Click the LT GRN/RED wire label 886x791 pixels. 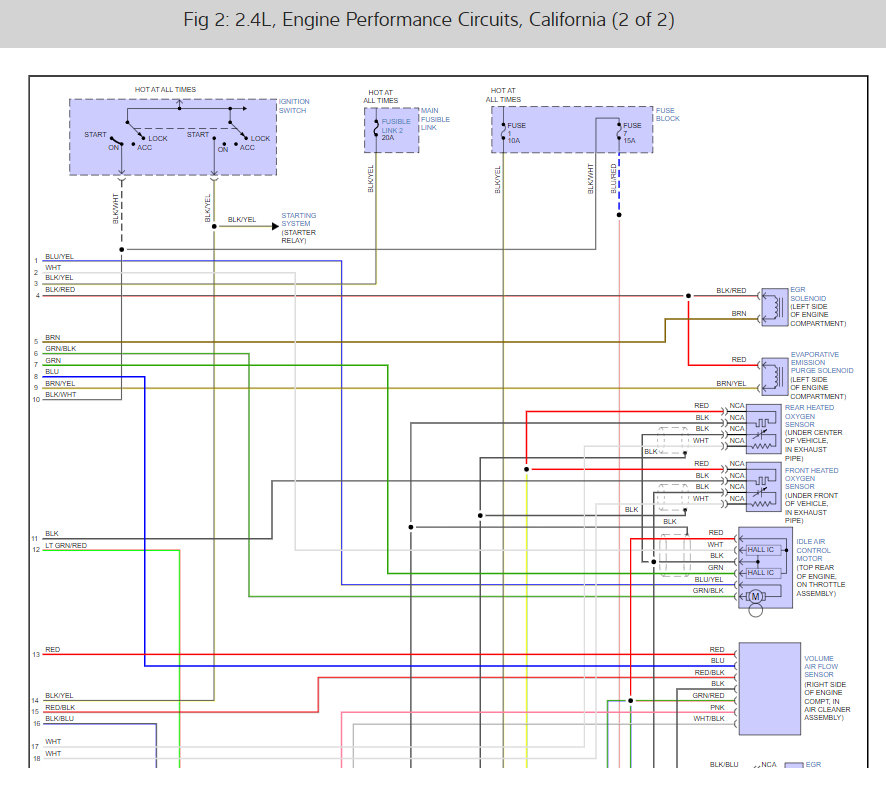click(x=66, y=545)
